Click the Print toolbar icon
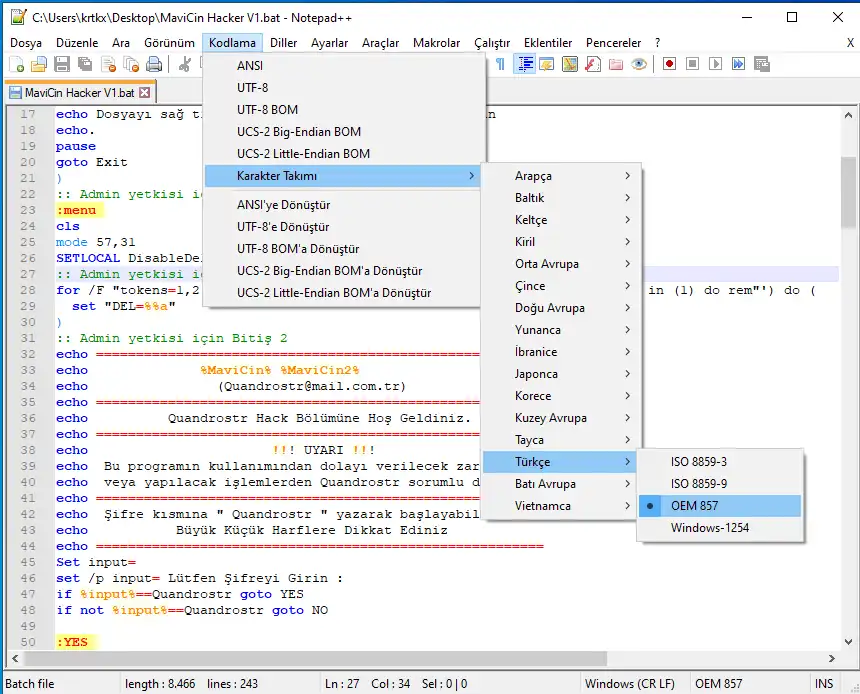The width and height of the screenshot is (860, 694). [154, 65]
